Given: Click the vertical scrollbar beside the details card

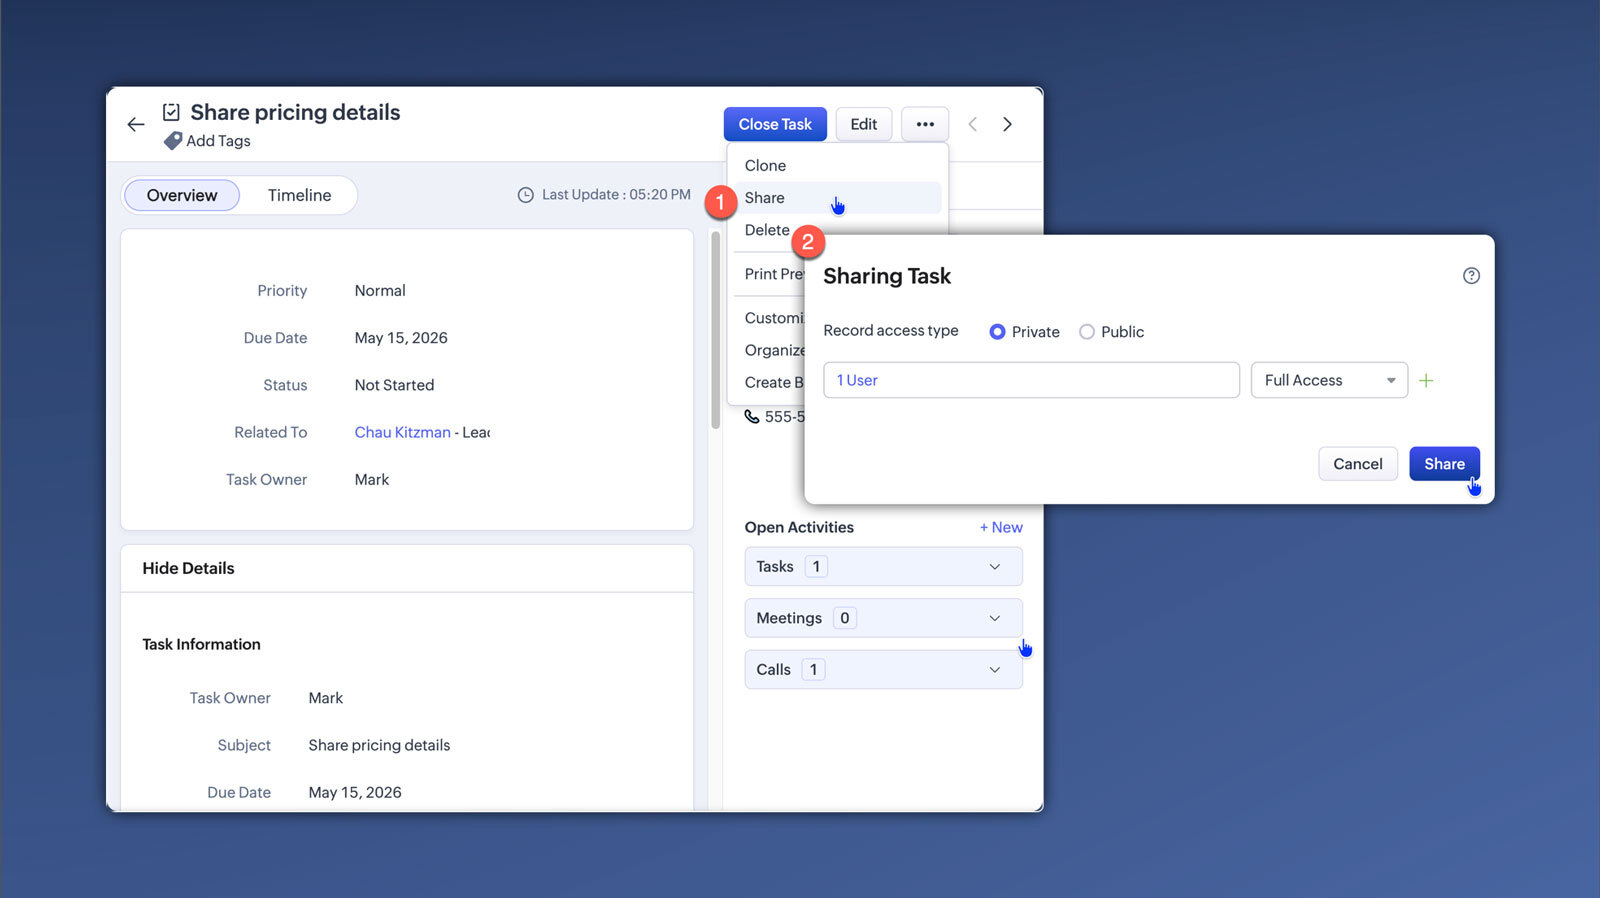Looking at the screenshot, I should (715, 330).
